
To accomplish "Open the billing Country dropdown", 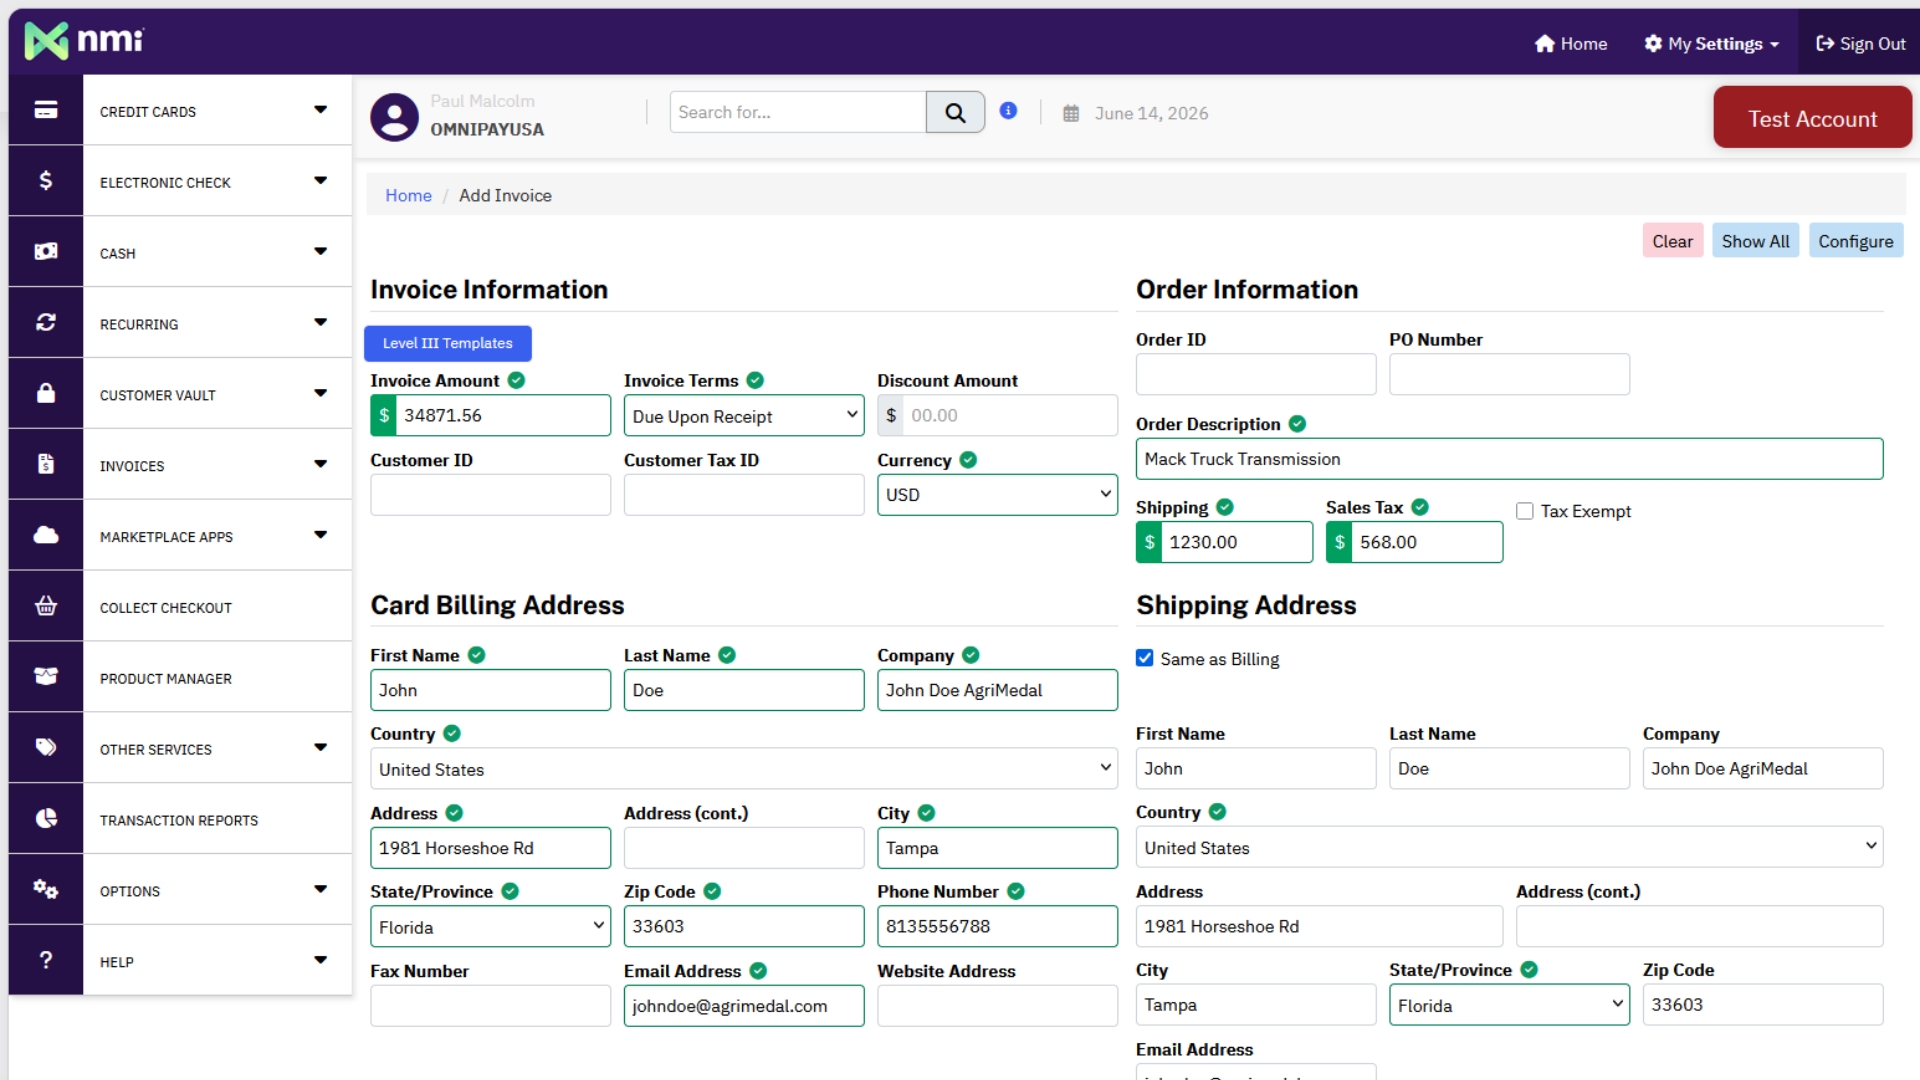I will point(743,769).
